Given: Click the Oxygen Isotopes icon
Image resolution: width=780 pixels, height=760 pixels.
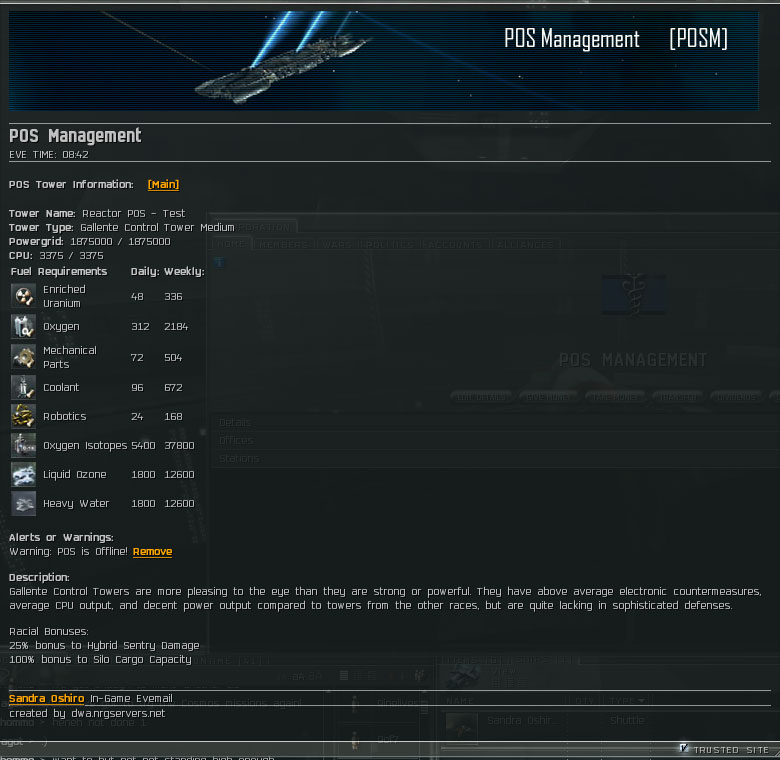Looking at the screenshot, I should (x=24, y=446).
